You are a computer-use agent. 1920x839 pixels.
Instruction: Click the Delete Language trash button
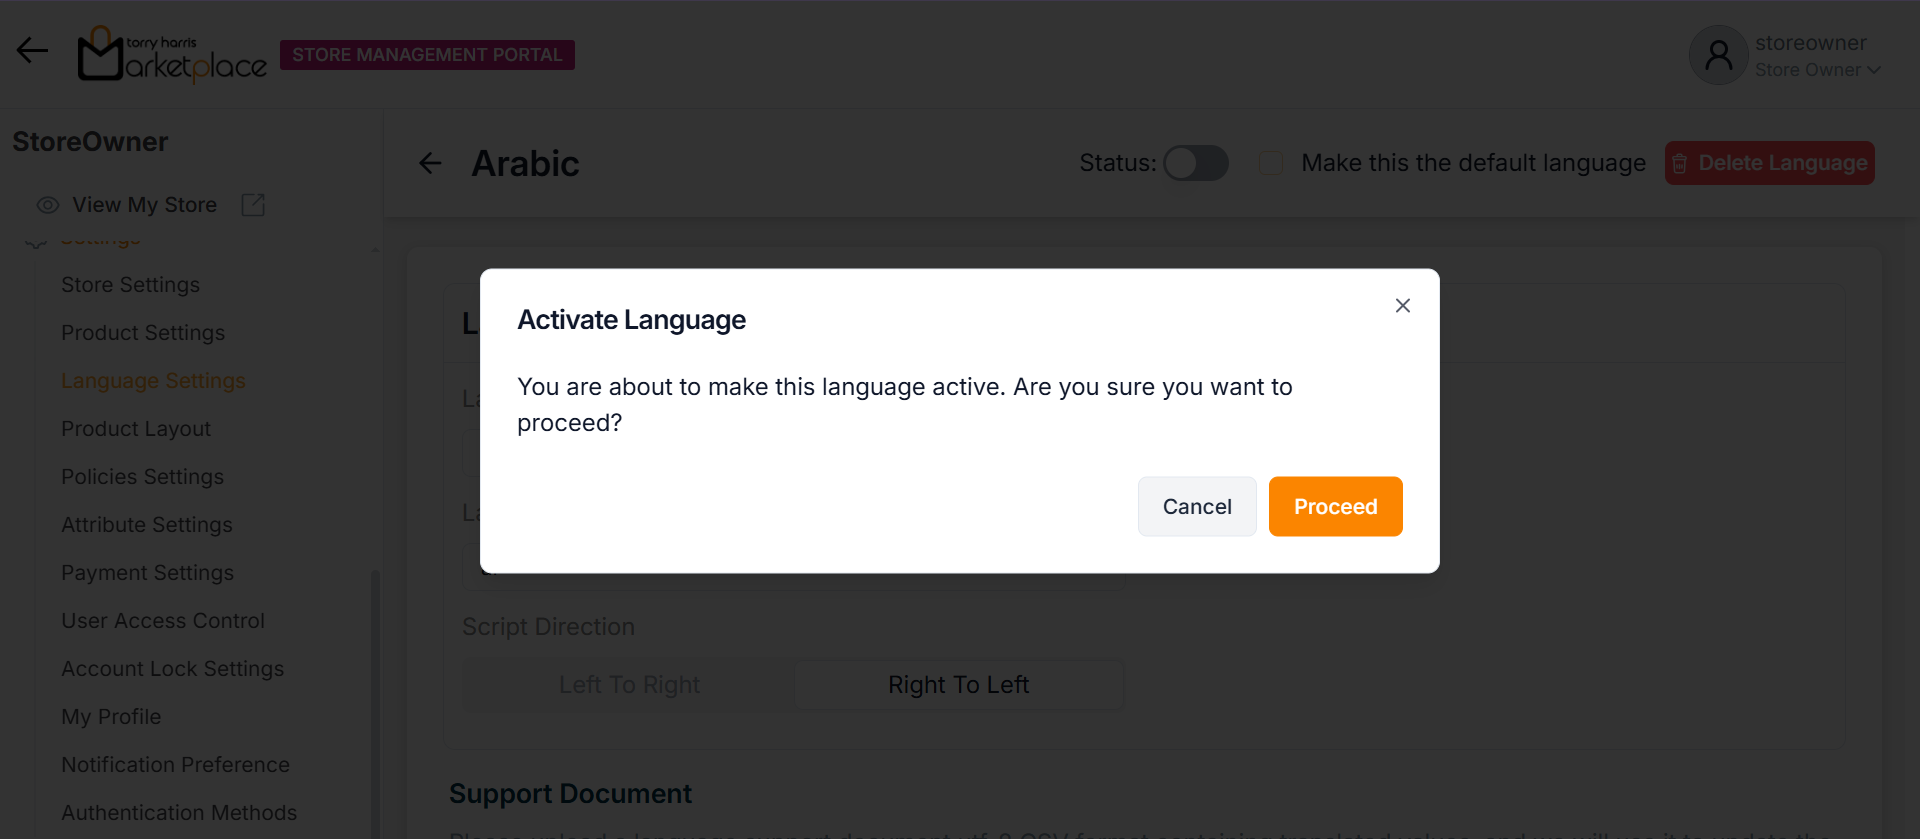1769,163
